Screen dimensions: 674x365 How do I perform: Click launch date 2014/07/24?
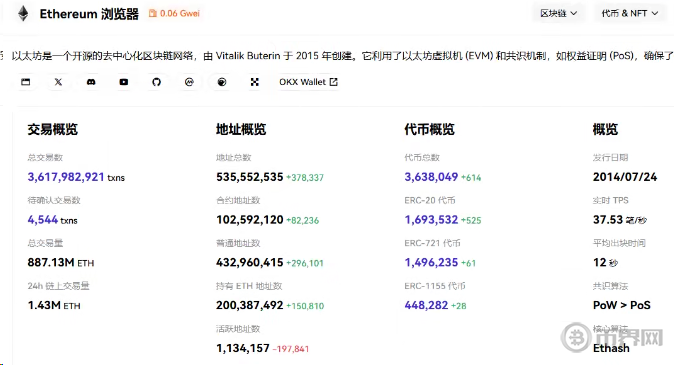coord(625,177)
